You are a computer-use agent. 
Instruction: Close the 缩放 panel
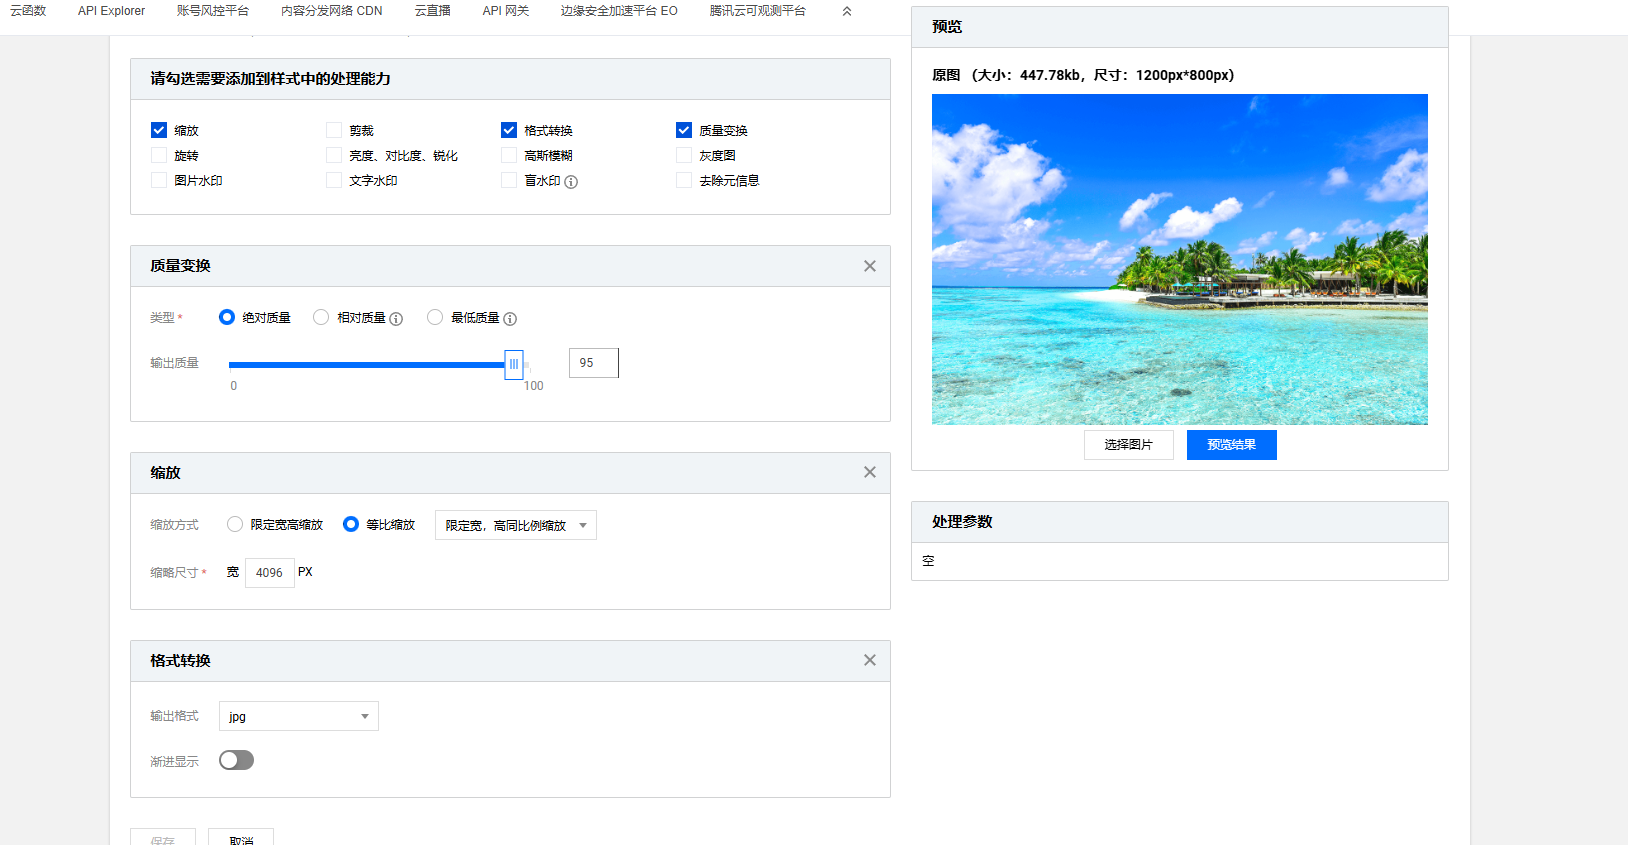tap(870, 472)
